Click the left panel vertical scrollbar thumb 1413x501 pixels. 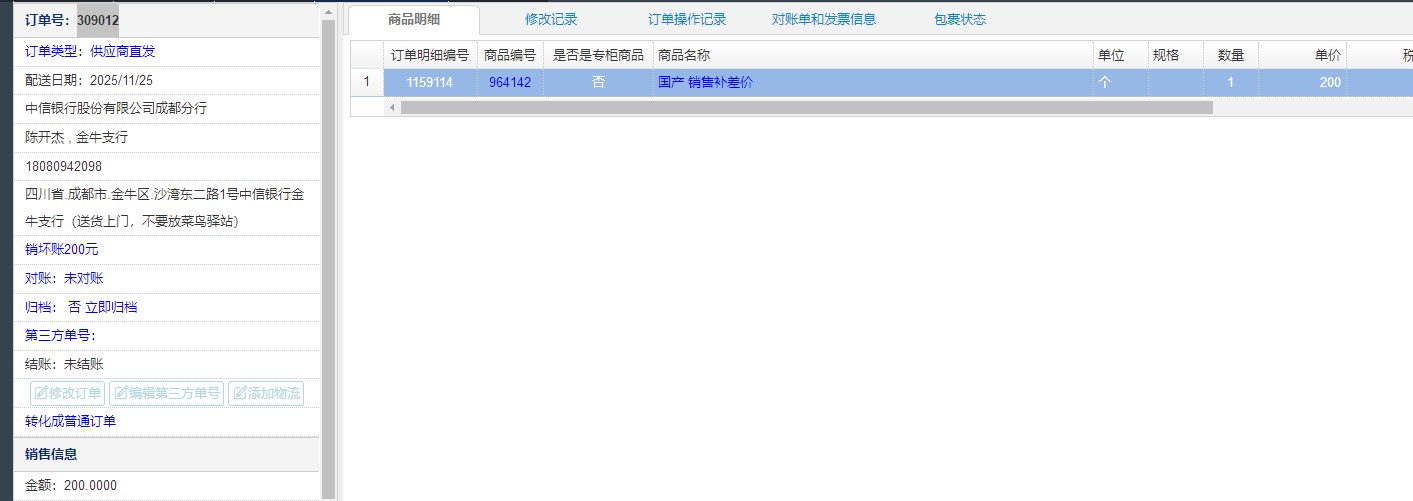click(x=328, y=250)
